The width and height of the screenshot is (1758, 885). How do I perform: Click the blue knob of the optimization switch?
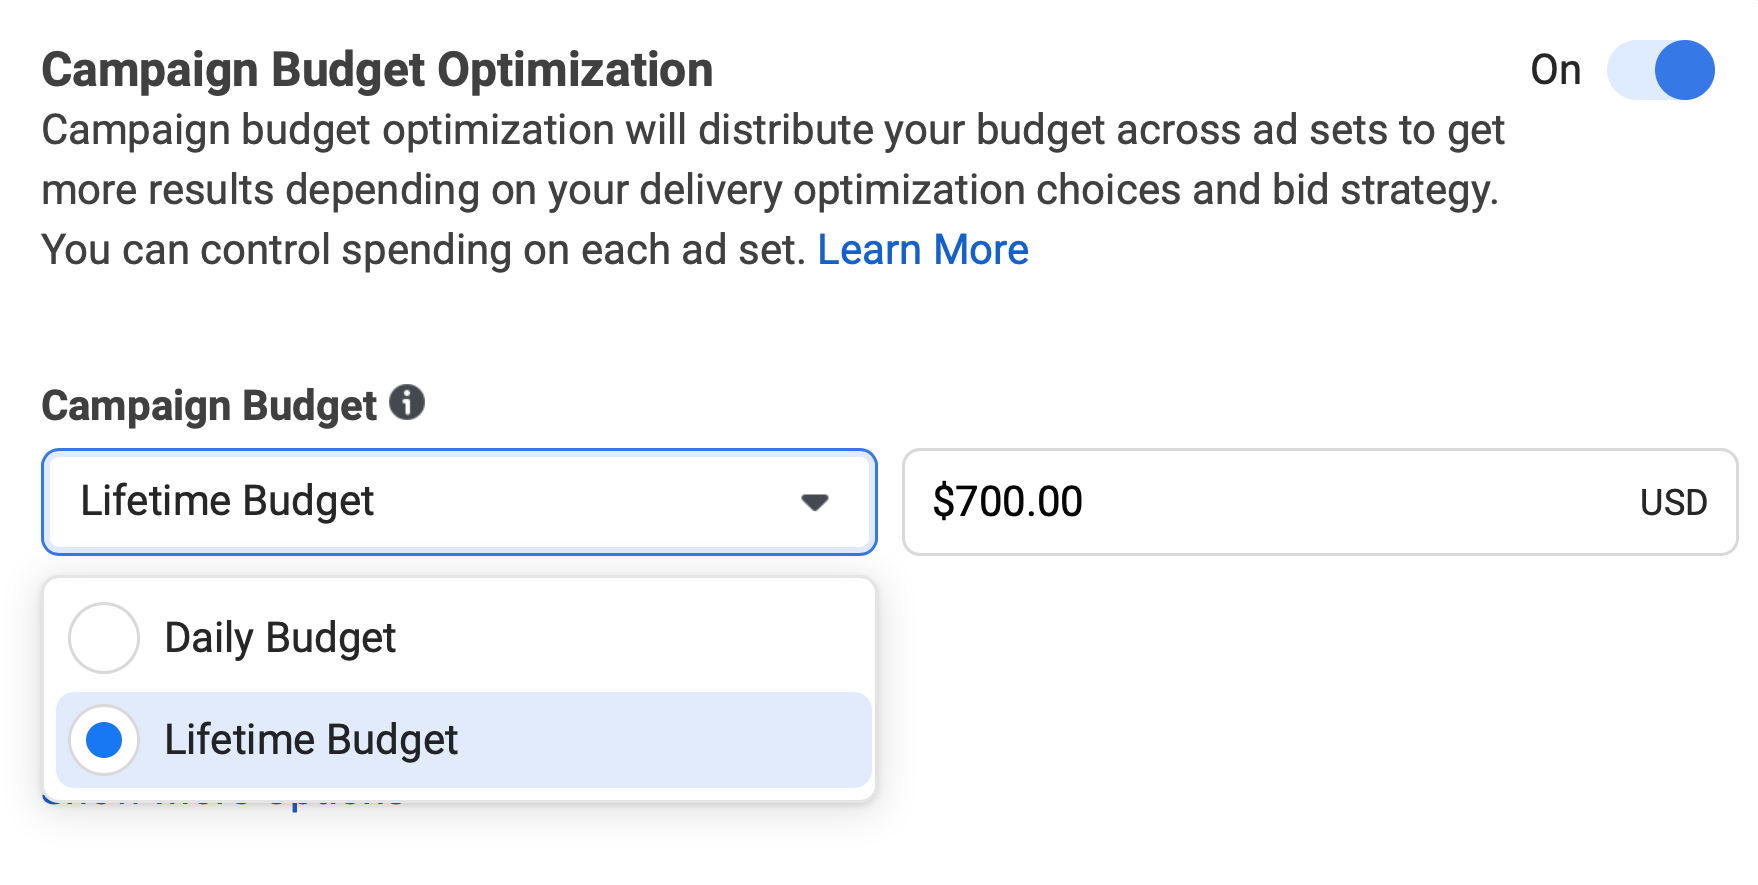pos(1684,70)
